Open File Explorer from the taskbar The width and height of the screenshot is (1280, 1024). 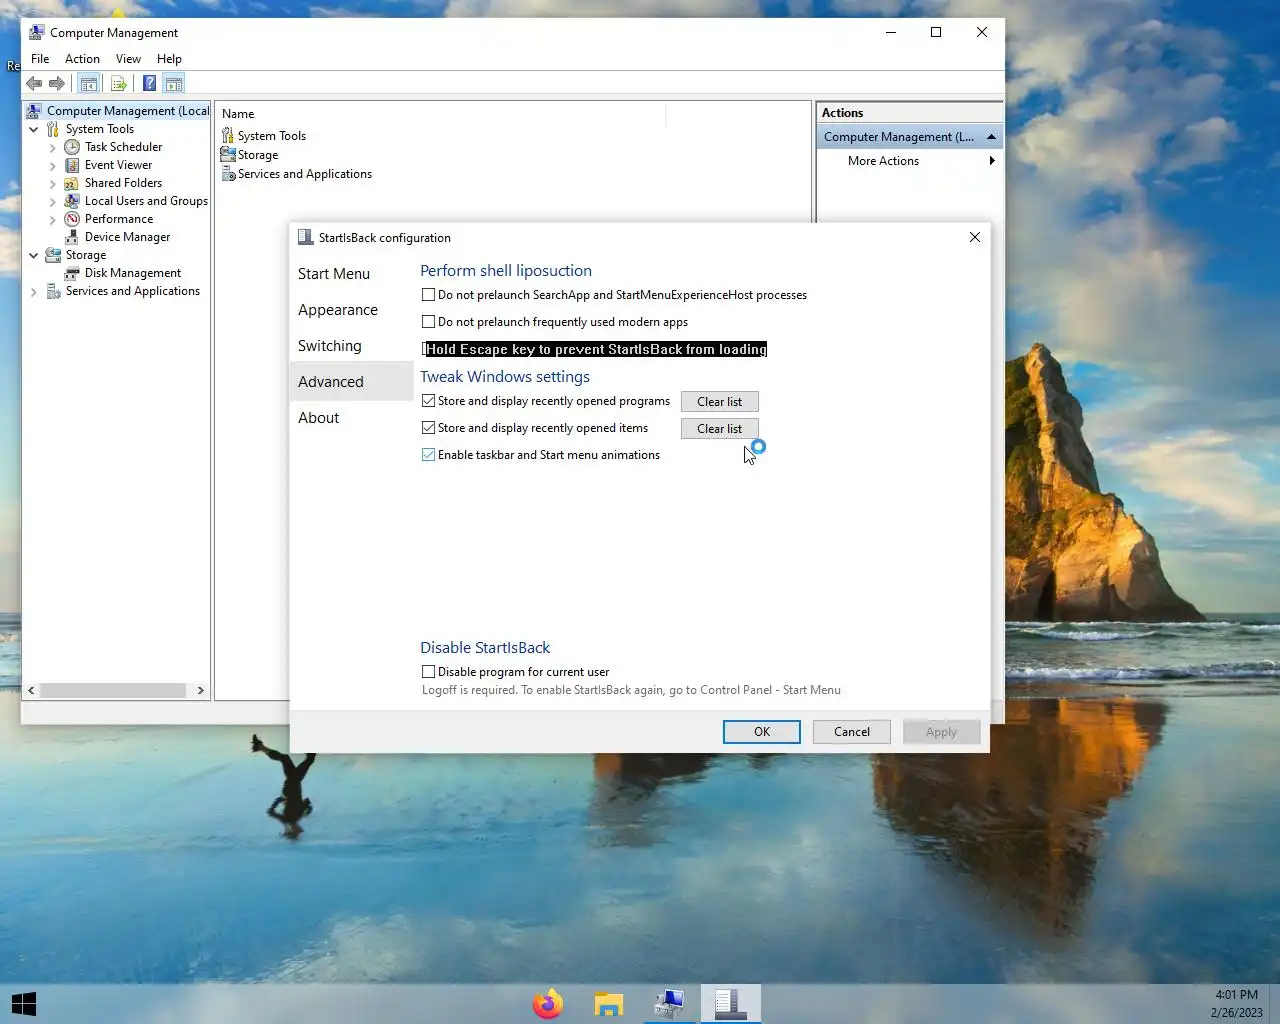tap(609, 1003)
